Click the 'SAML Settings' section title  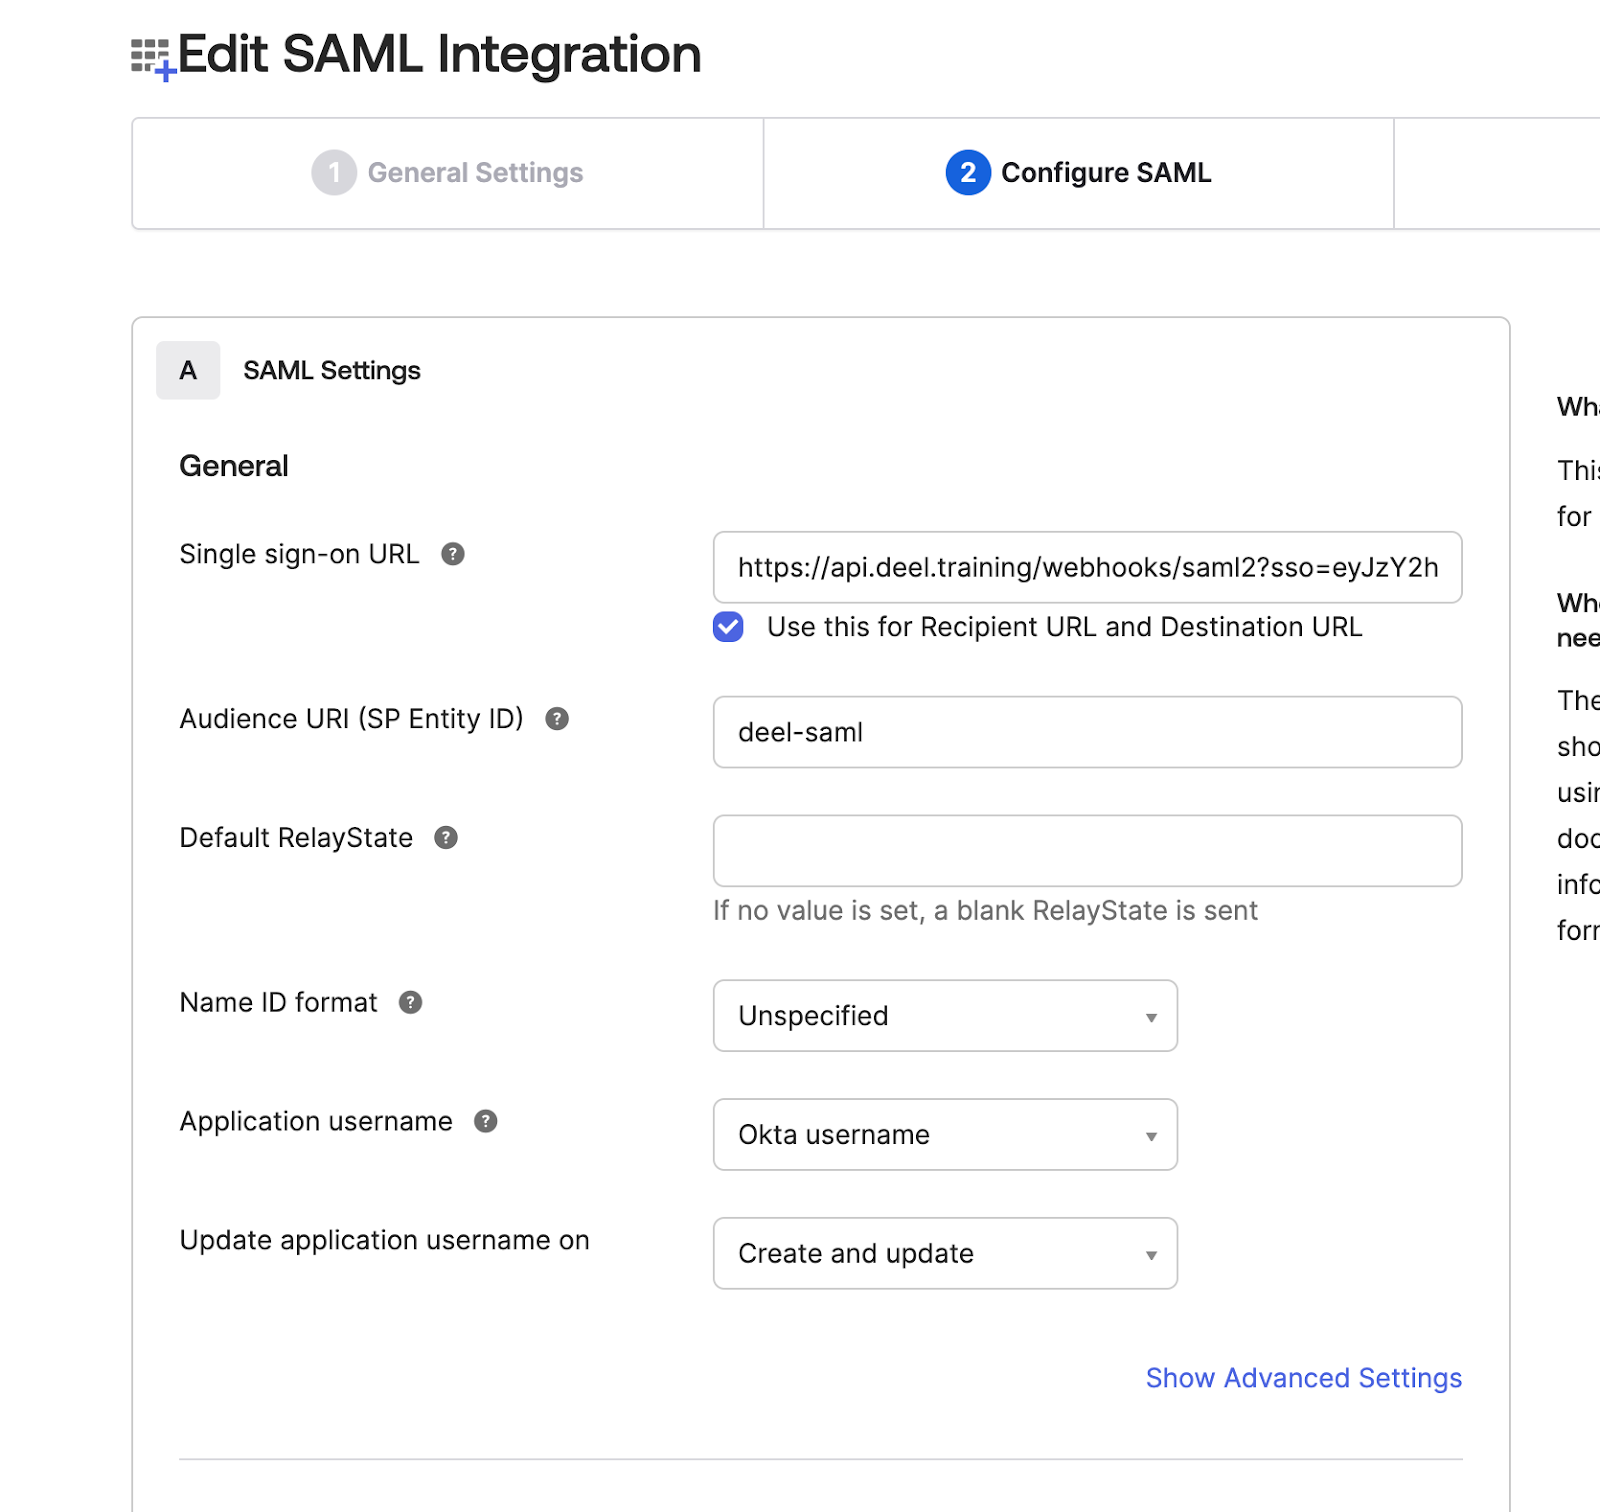(332, 371)
